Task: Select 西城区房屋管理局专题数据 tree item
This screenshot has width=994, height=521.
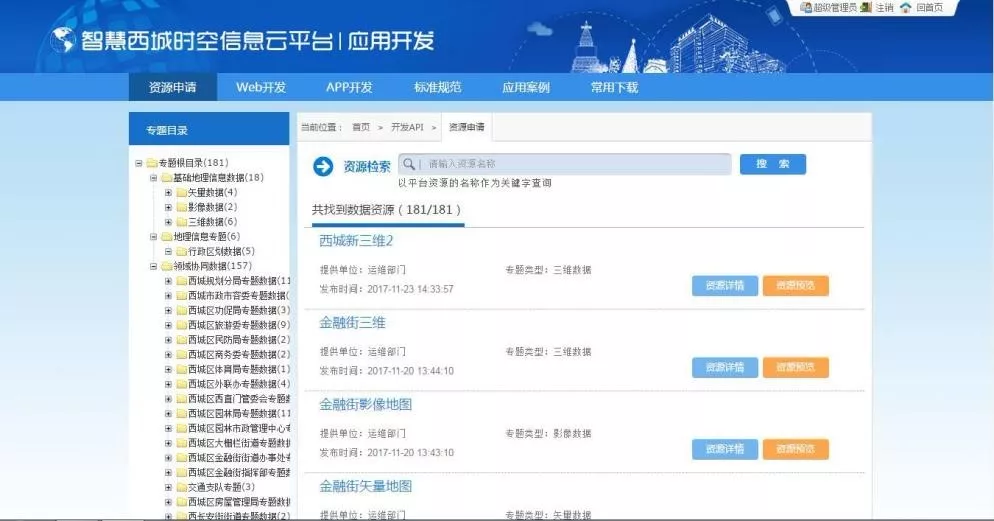Action: tap(239, 502)
